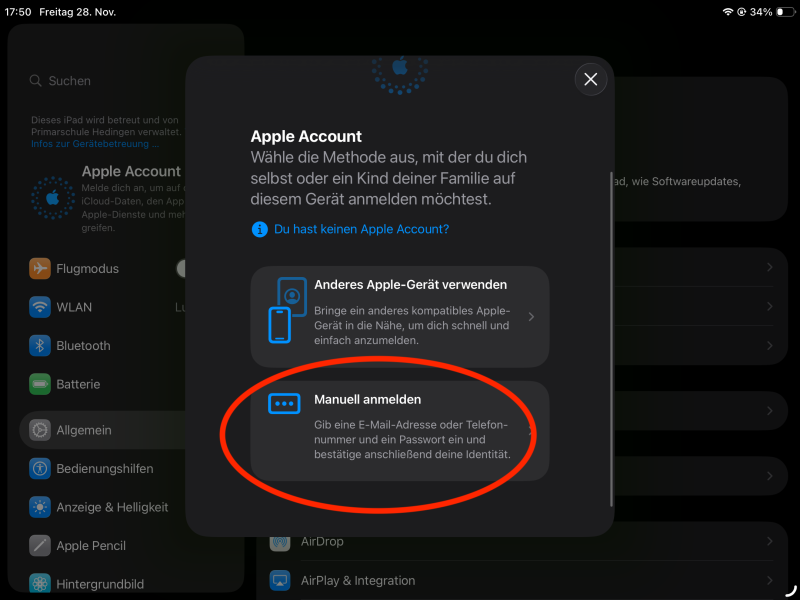Toggle the Flugmodus switch

tap(182, 268)
